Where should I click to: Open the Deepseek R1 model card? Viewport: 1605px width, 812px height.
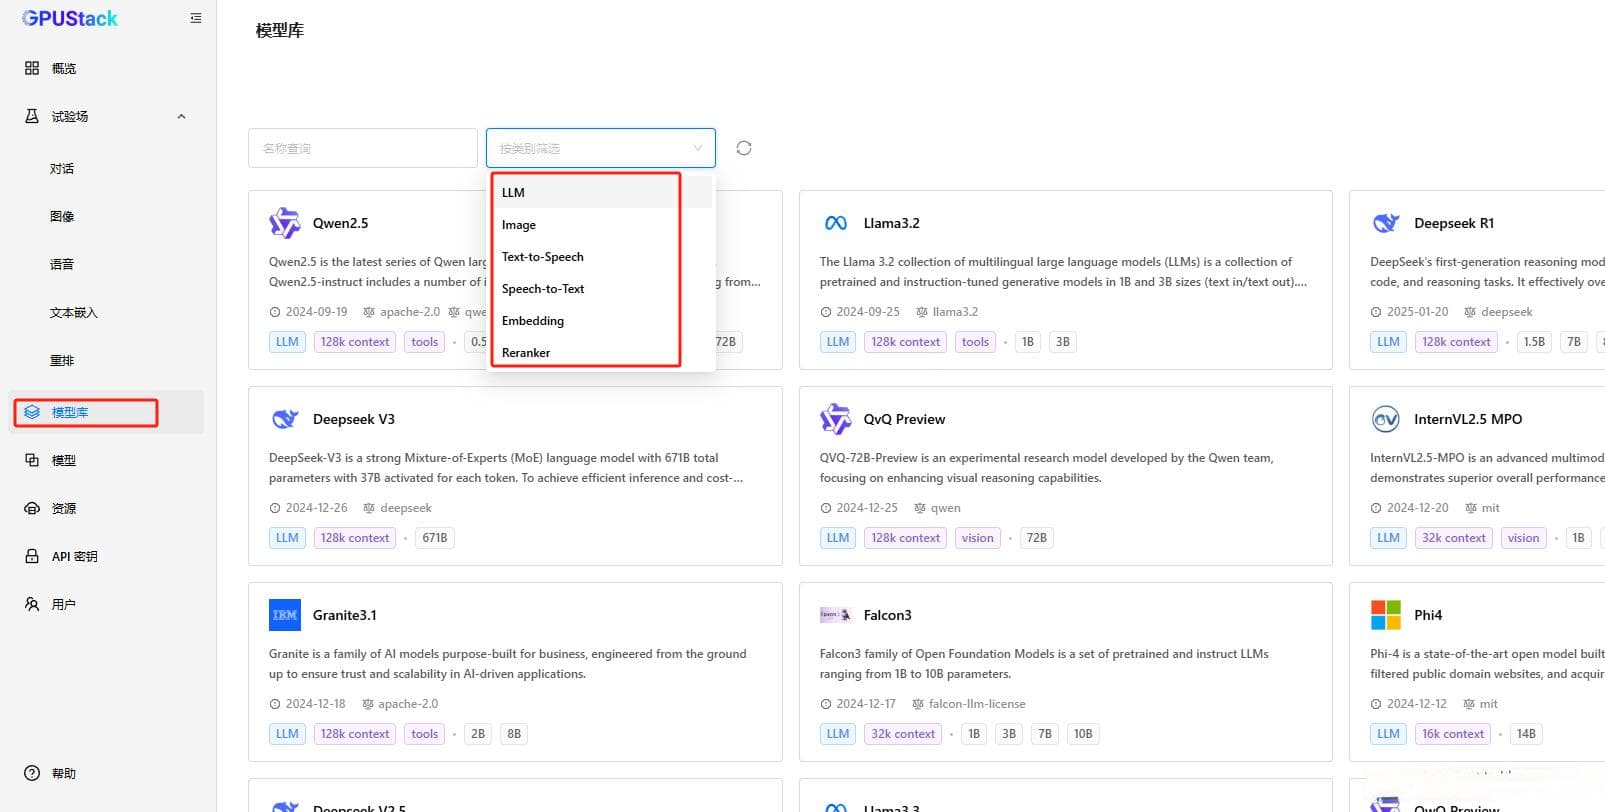(1477, 280)
